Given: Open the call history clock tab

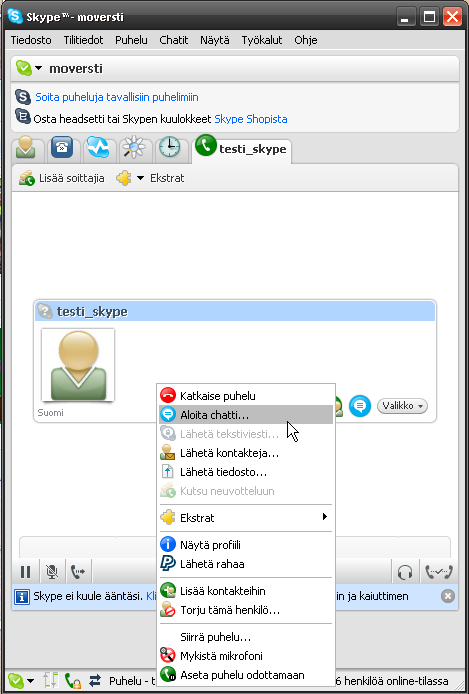Looking at the screenshot, I should point(169,148).
